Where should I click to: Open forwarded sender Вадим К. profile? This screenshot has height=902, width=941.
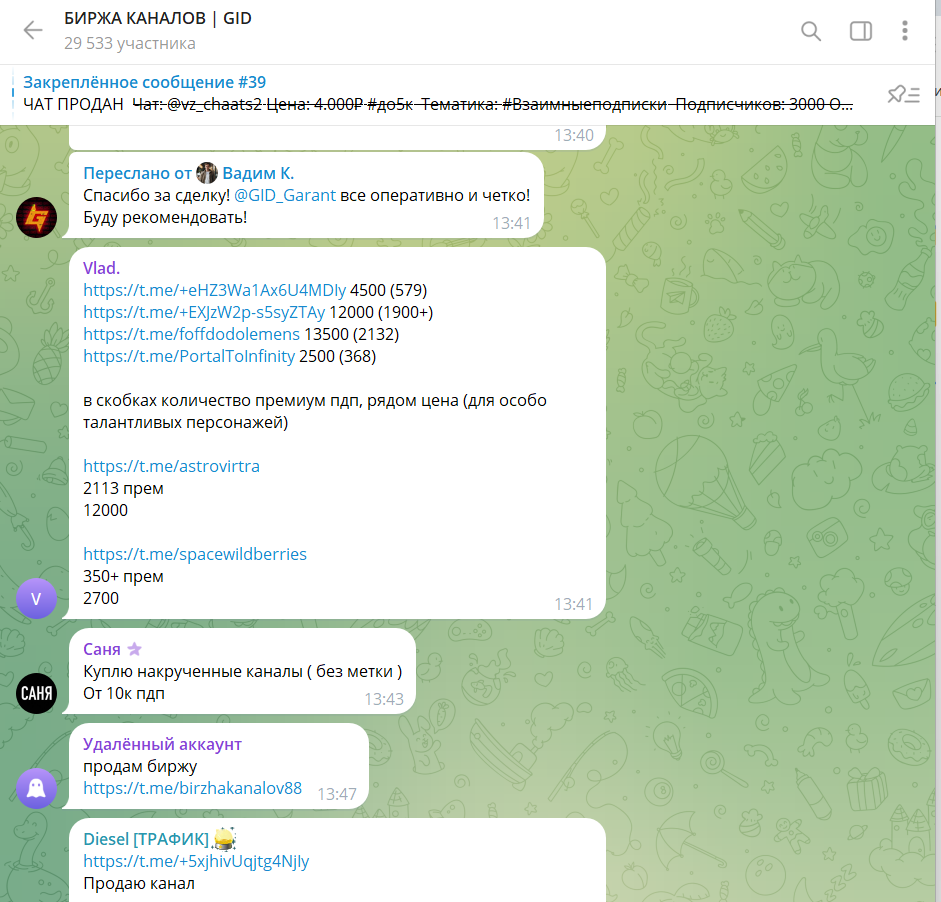coord(258,173)
